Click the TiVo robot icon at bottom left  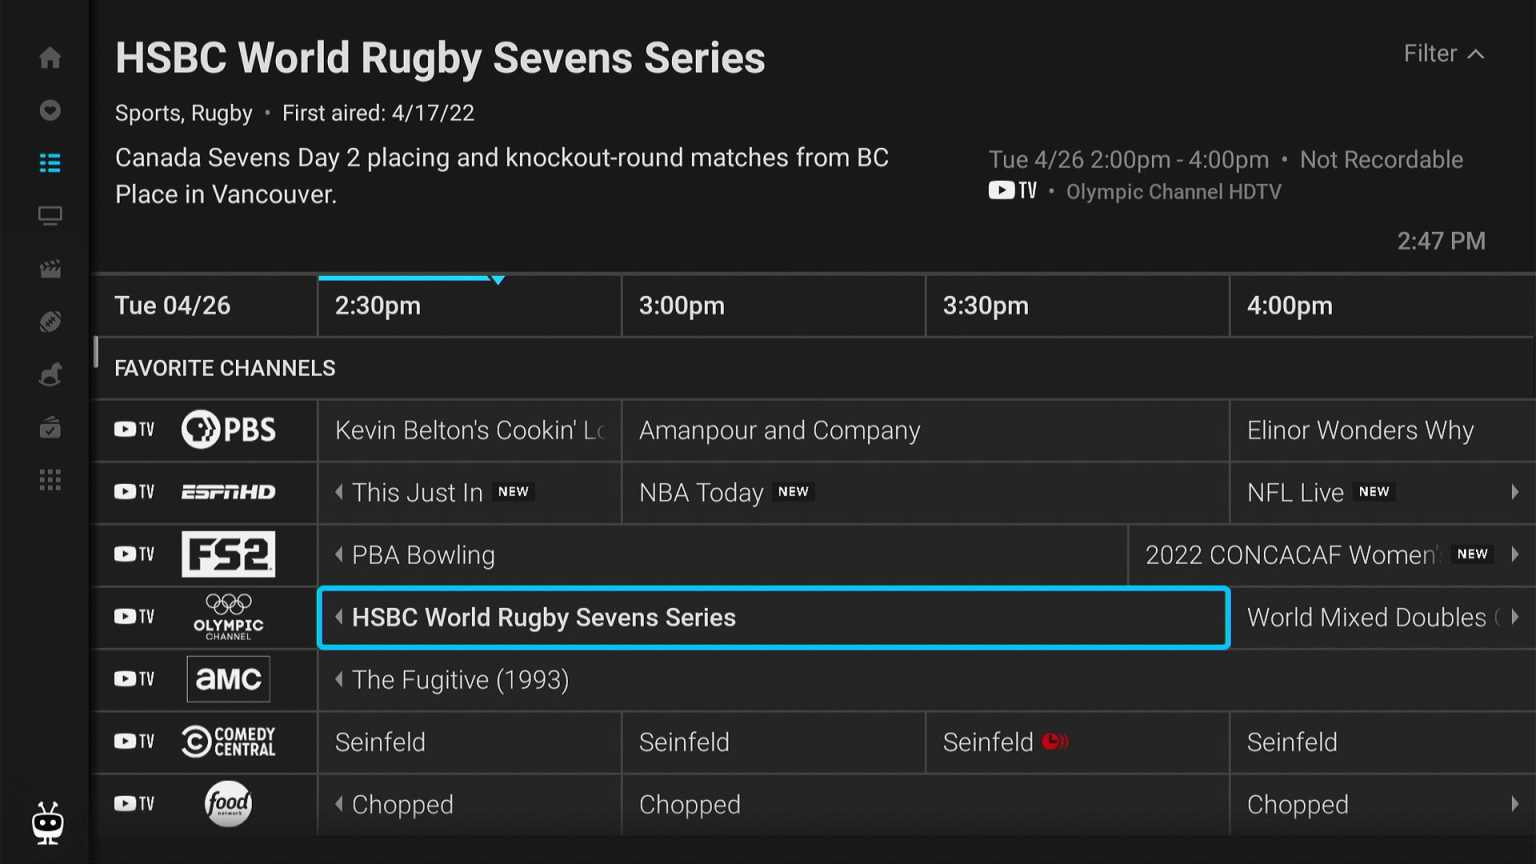click(47, 822)
